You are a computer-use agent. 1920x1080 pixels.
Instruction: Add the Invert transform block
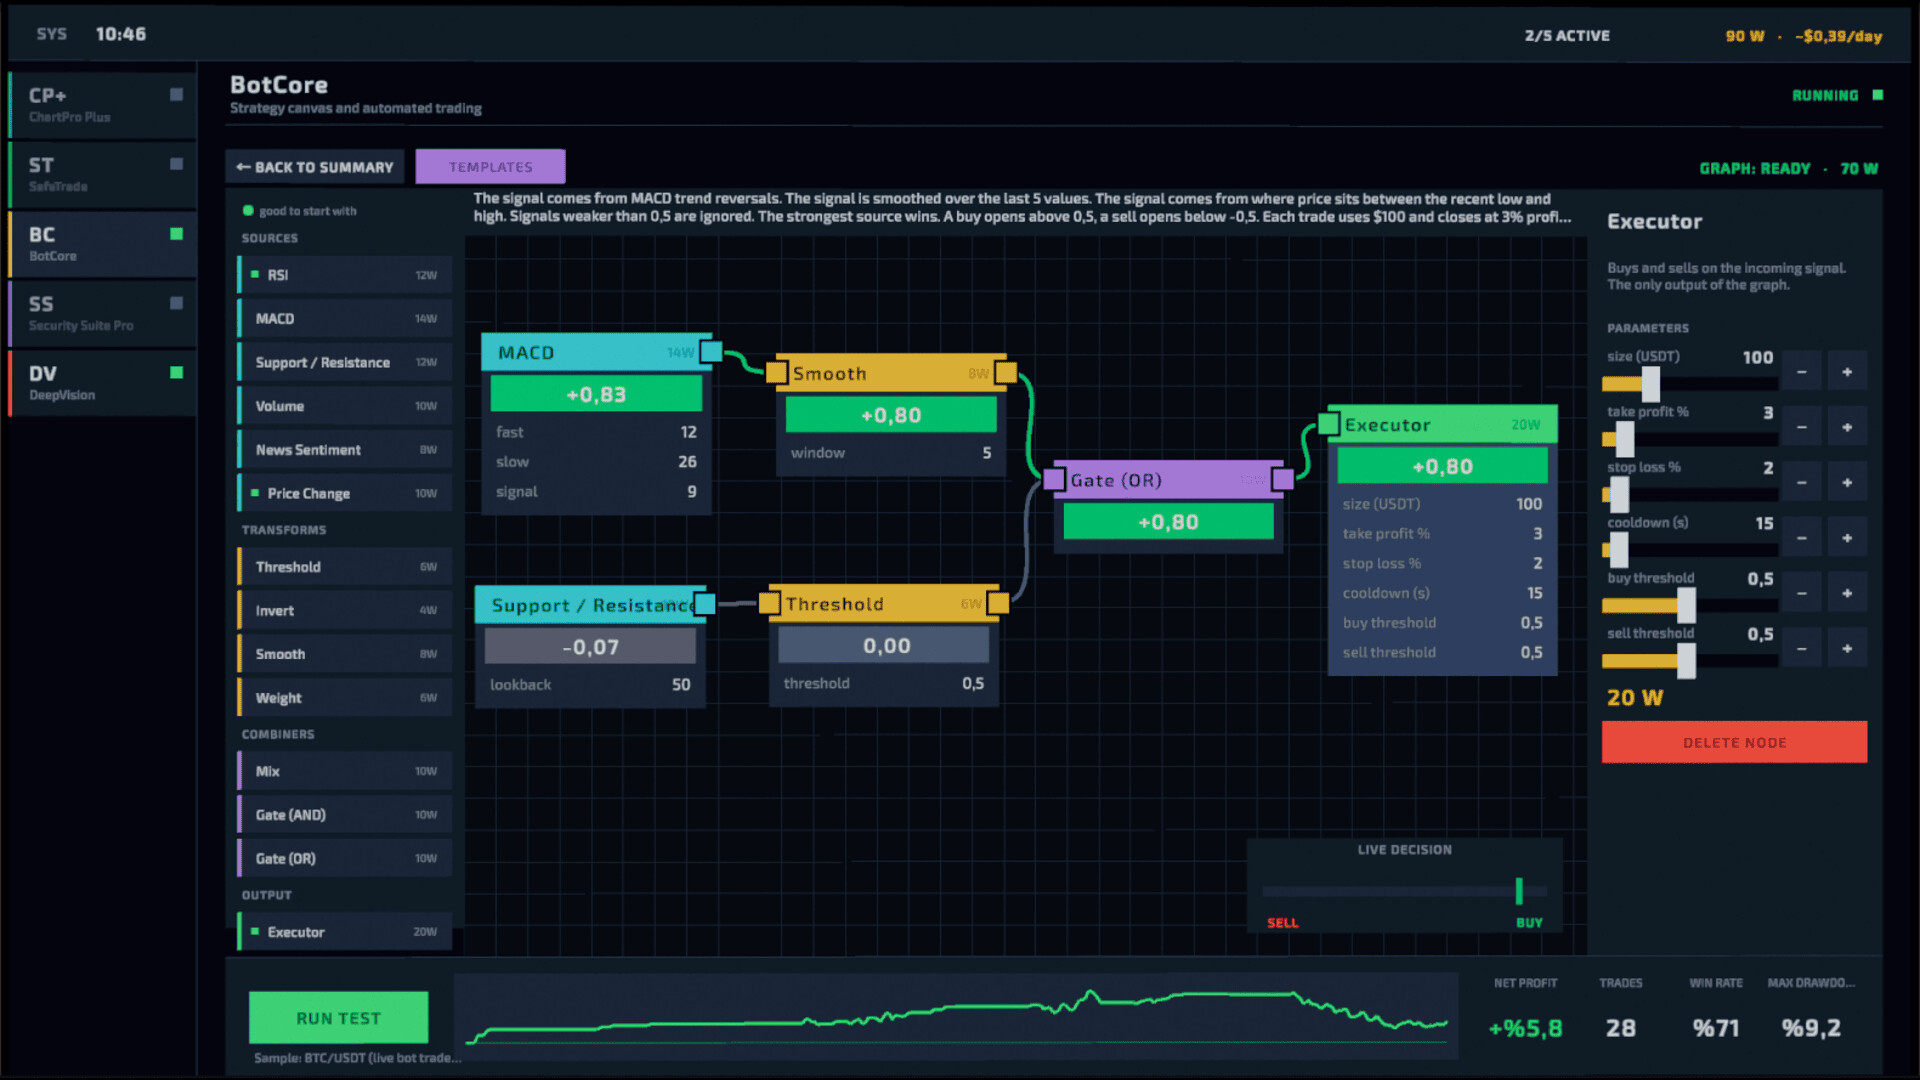(x=345, y=610)
